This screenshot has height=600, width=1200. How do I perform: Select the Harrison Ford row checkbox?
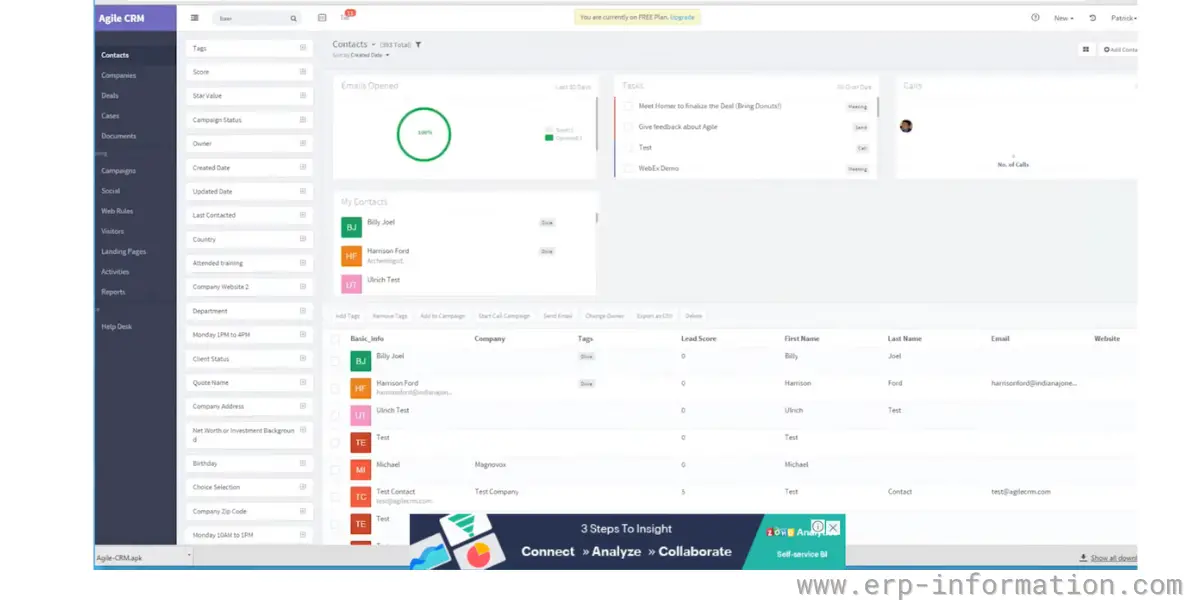point(335,388)
